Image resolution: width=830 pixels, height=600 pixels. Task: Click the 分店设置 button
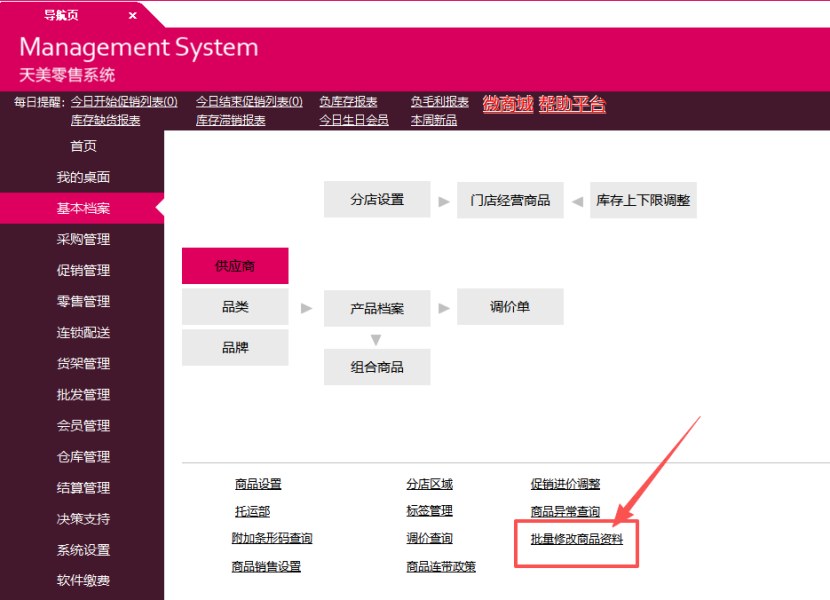(x=377, y=200)
